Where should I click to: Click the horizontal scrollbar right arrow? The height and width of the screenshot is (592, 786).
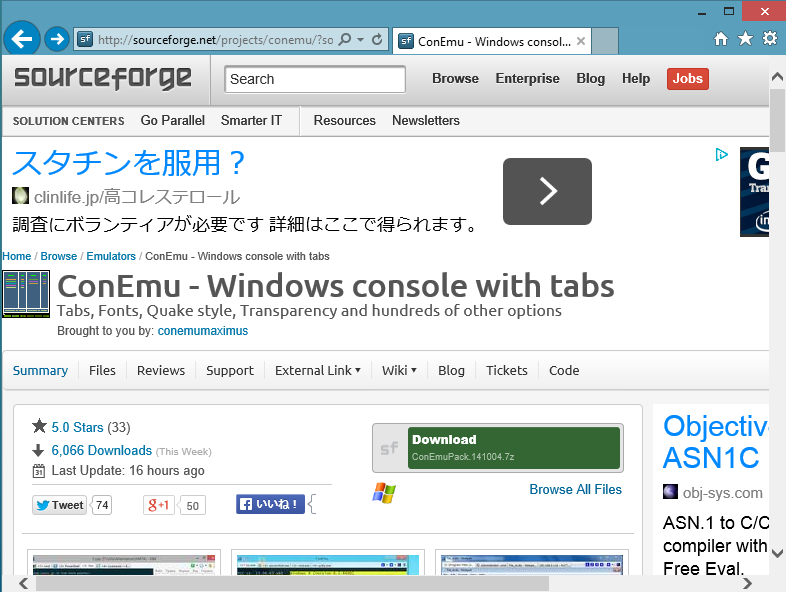[747, 583]
